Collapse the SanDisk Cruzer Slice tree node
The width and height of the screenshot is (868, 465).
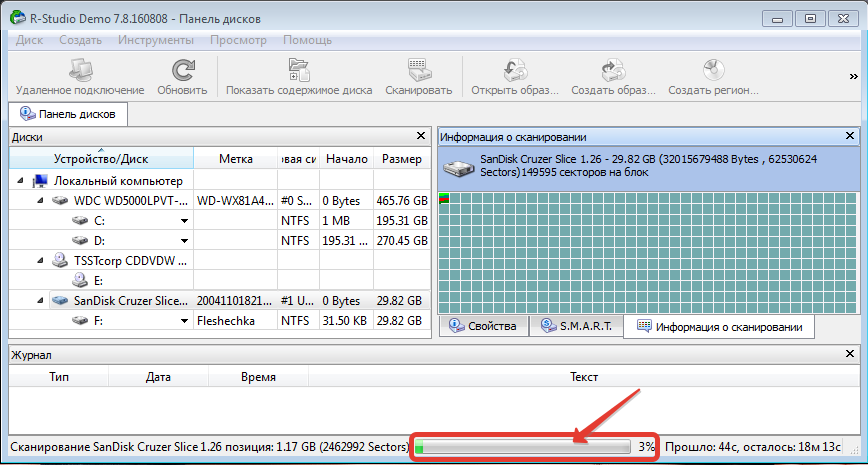click(40, 301)
